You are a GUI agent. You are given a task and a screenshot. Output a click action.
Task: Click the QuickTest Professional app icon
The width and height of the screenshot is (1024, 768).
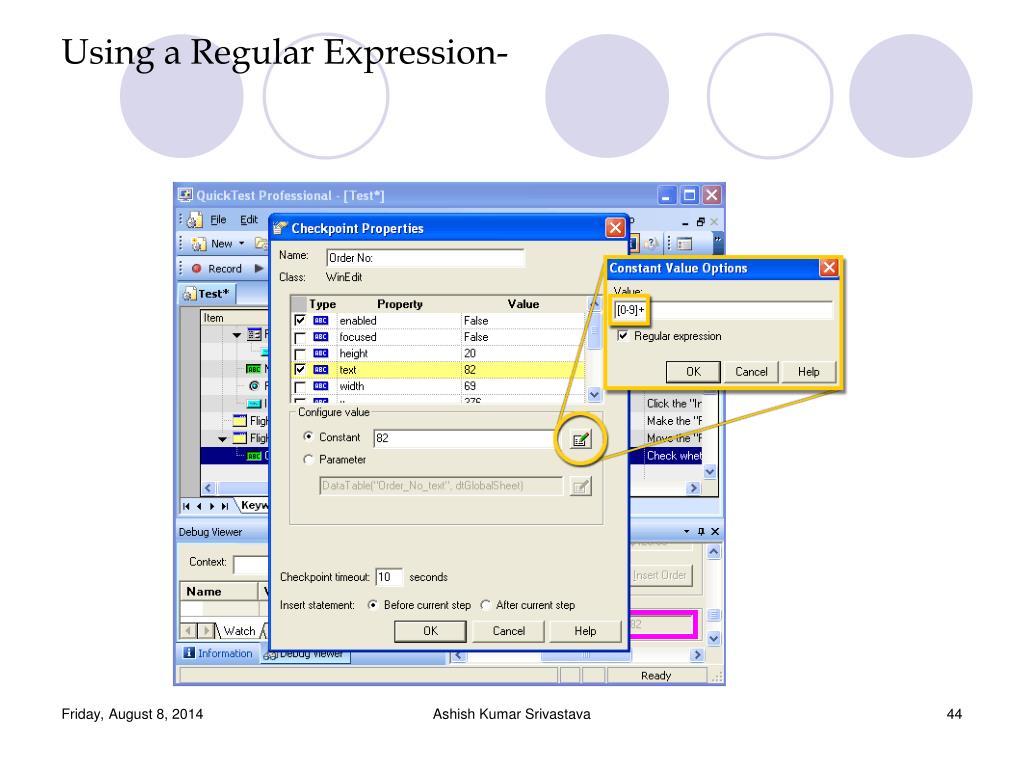point(185,195)
